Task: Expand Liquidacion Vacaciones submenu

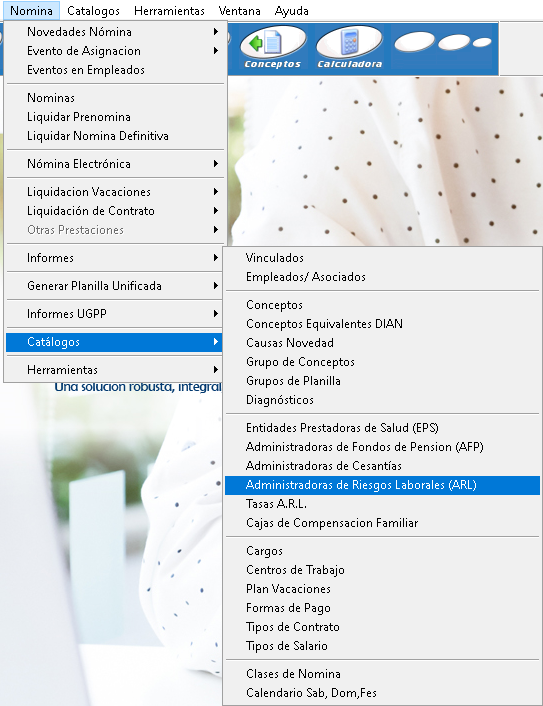Action: click(115, 192)
